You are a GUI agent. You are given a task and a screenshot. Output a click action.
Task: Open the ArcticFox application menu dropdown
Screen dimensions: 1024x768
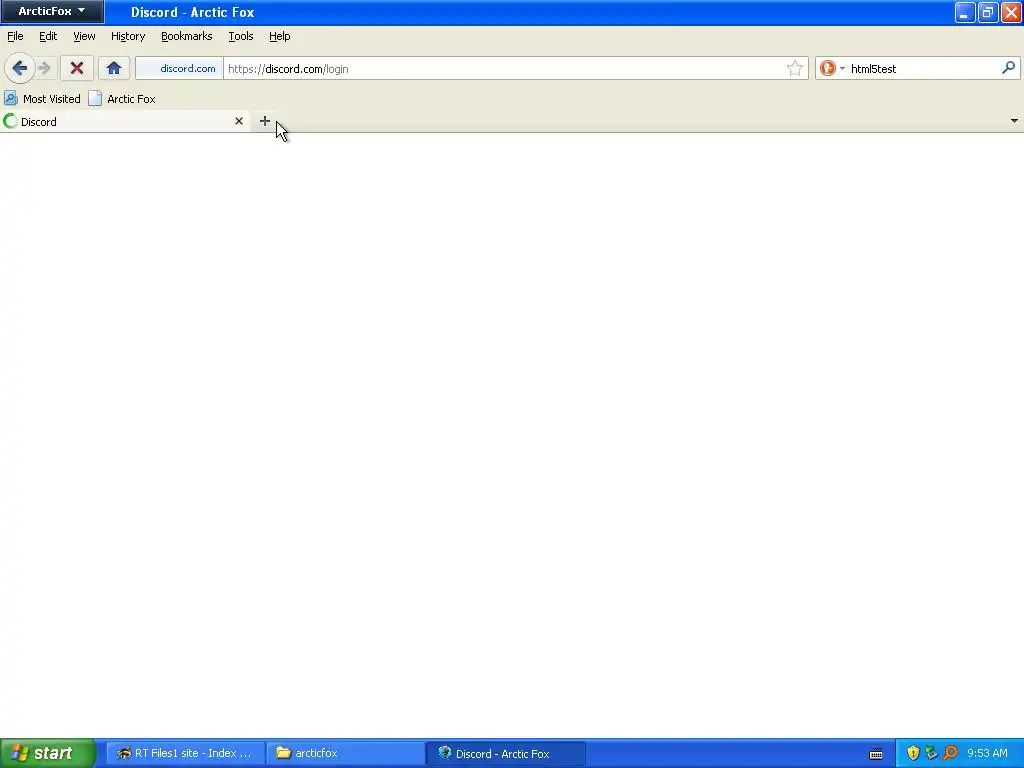tap(52, 11)
